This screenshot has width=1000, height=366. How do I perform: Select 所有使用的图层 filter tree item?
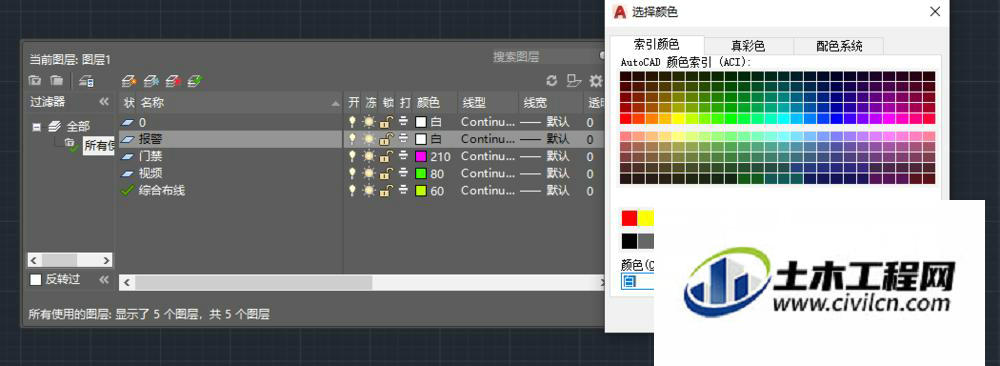tap(98, 146)
